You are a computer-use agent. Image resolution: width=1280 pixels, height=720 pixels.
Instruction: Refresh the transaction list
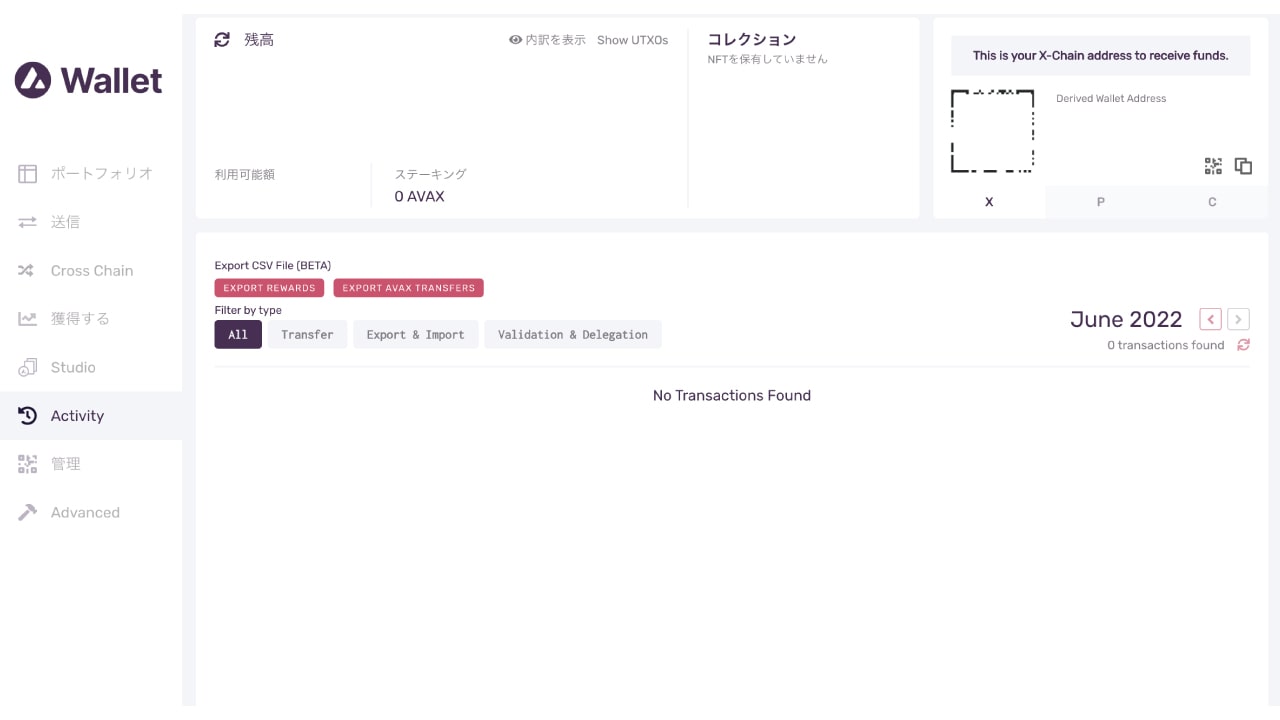pos(1243,345)
